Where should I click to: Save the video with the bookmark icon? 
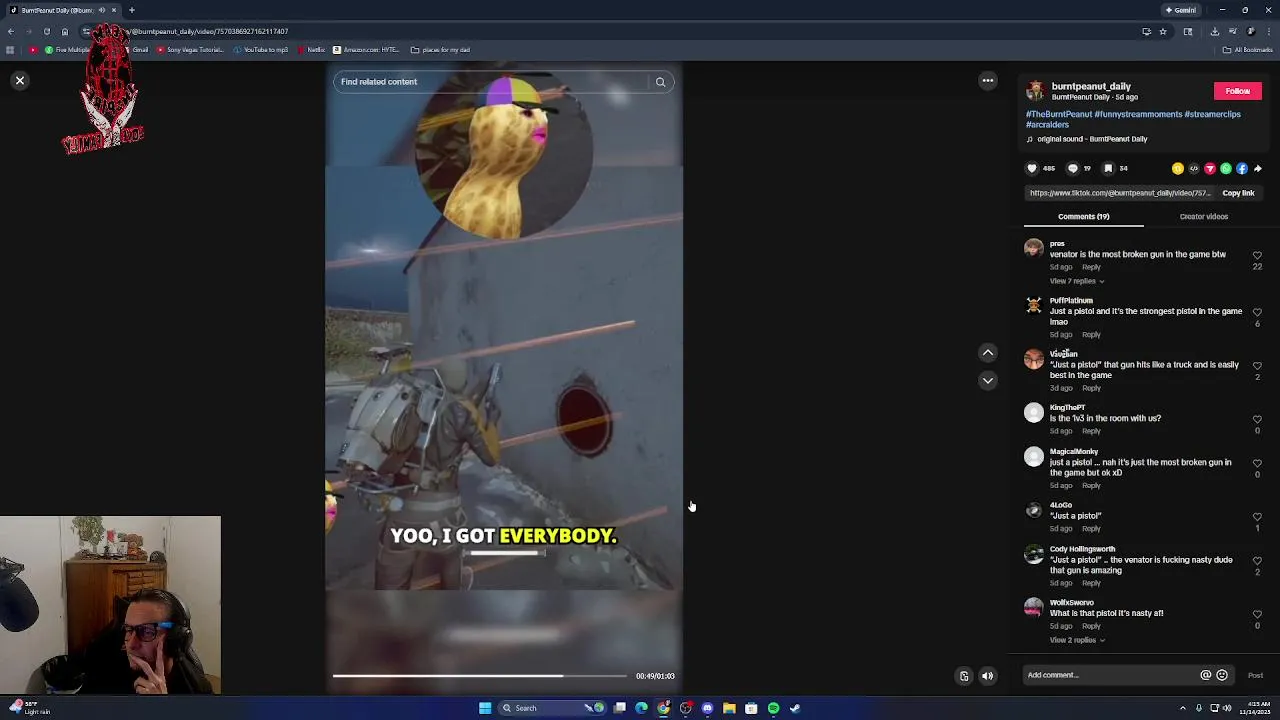1108,168
